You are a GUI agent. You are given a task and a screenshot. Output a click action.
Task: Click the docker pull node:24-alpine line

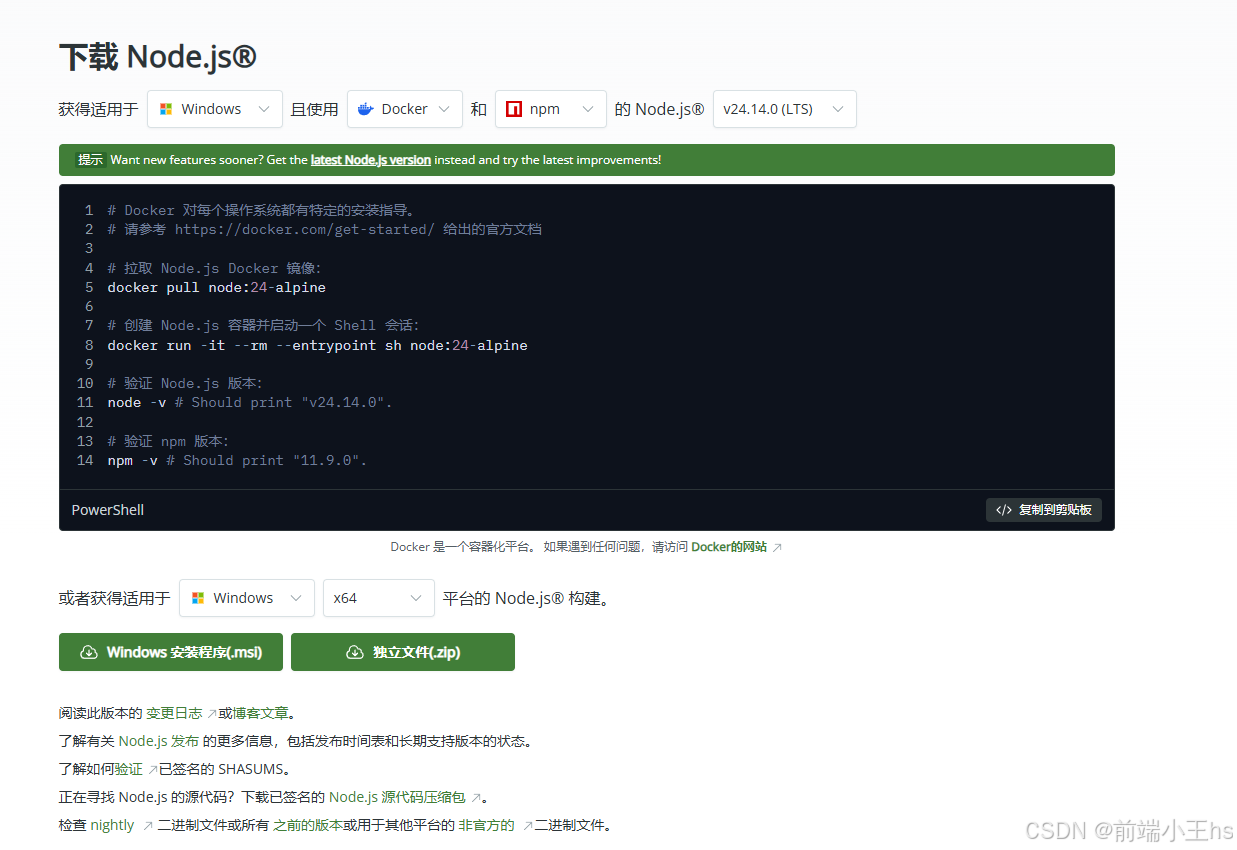[x=217, y=288]
